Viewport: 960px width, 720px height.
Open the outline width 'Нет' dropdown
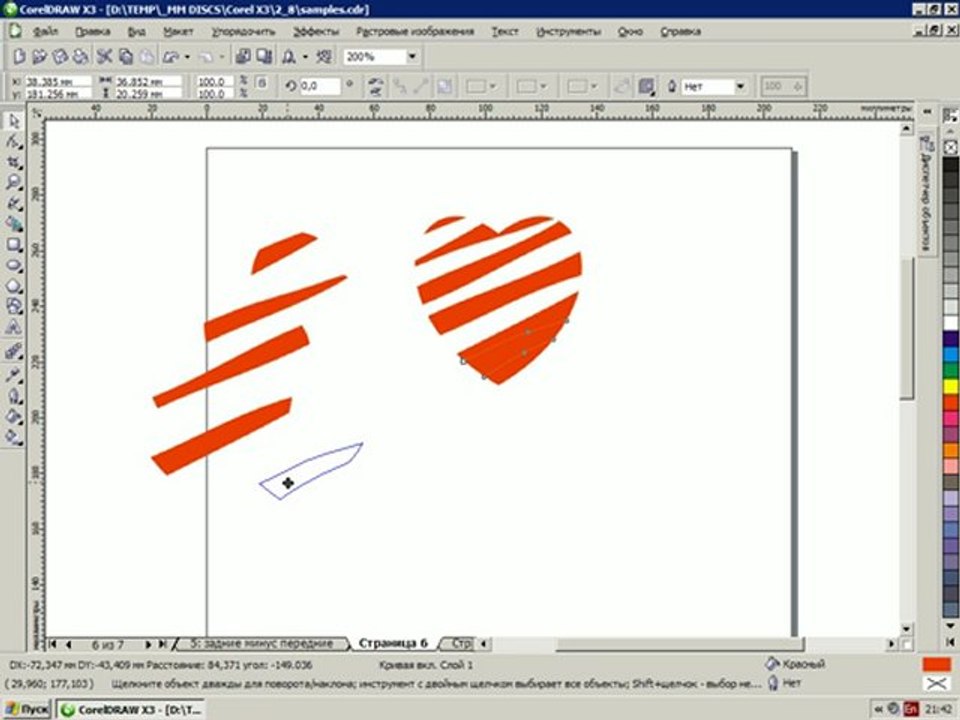click(x=740, y=87)
